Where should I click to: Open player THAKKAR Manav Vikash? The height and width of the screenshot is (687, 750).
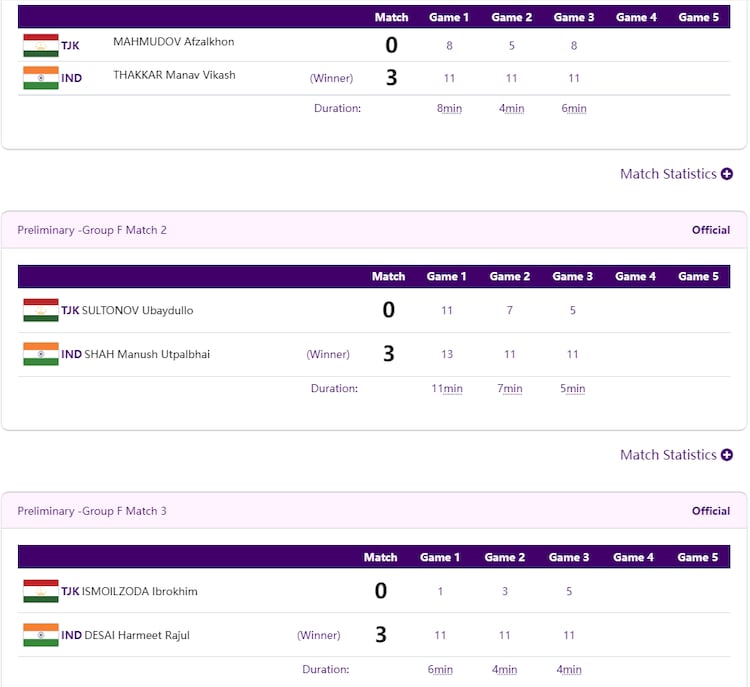pos(174,75)
